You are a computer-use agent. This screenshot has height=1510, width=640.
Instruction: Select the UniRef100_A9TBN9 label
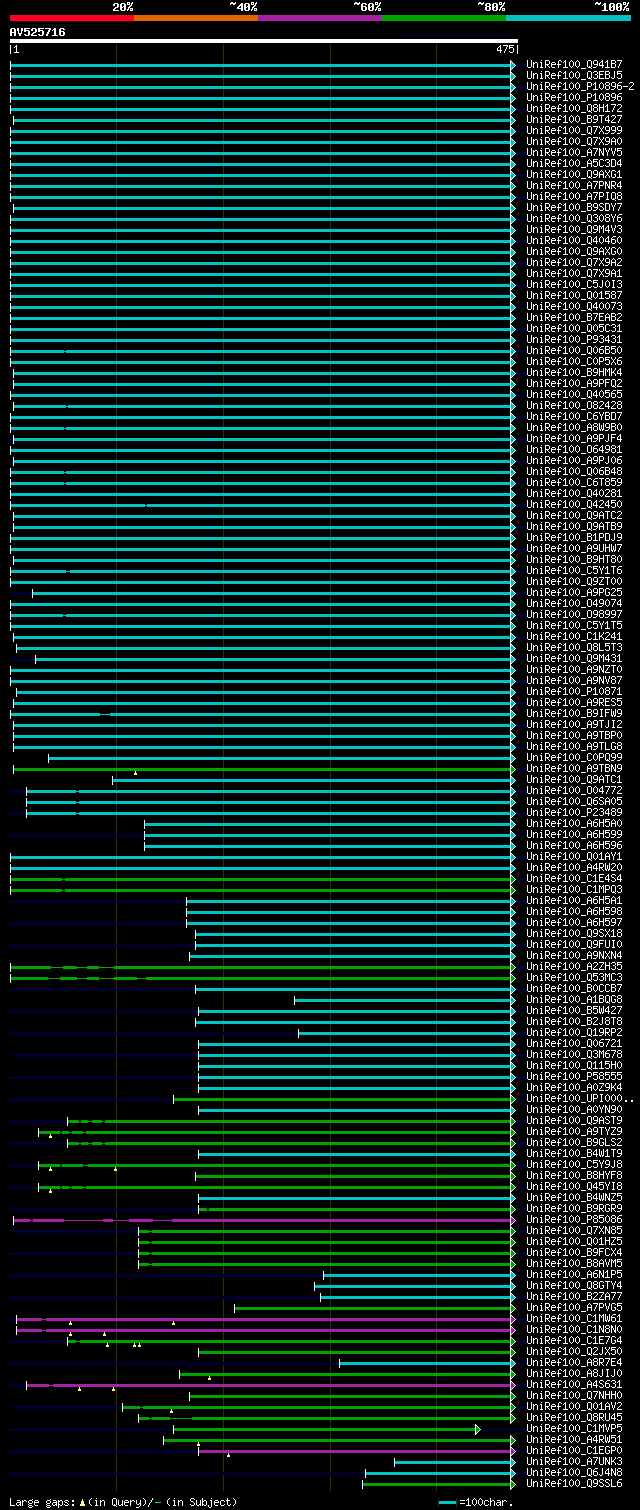pos(574,769)
